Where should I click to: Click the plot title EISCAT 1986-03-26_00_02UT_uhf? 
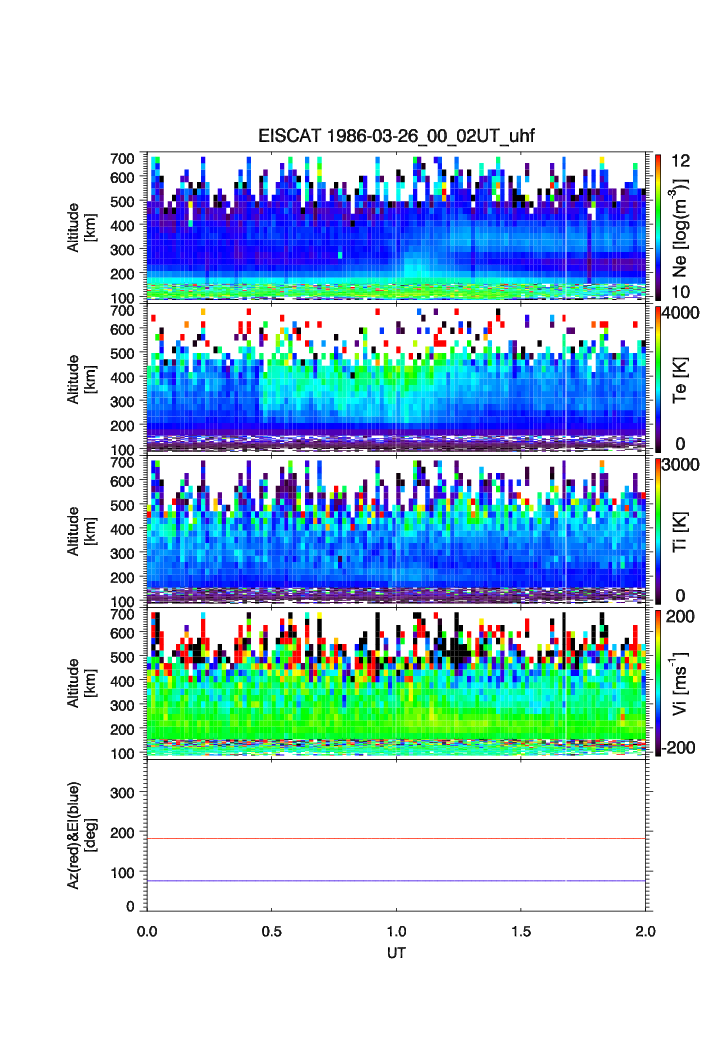click(x=396, y=136)
